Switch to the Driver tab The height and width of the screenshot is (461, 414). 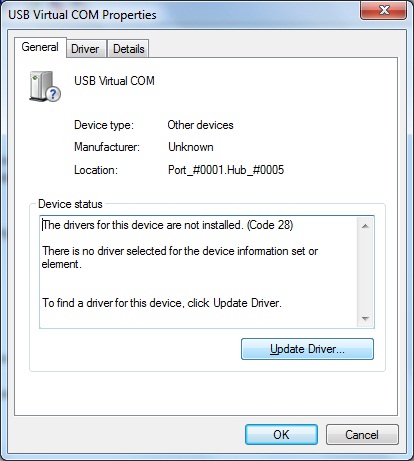[x=86, y=49]
